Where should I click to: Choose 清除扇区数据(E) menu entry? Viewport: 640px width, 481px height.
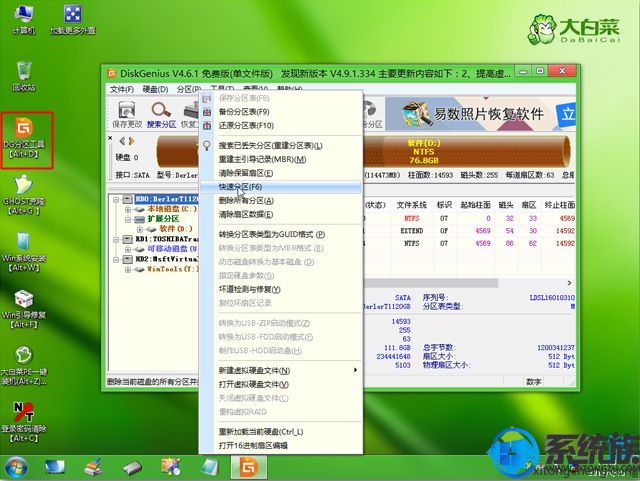tap(281, 215)
